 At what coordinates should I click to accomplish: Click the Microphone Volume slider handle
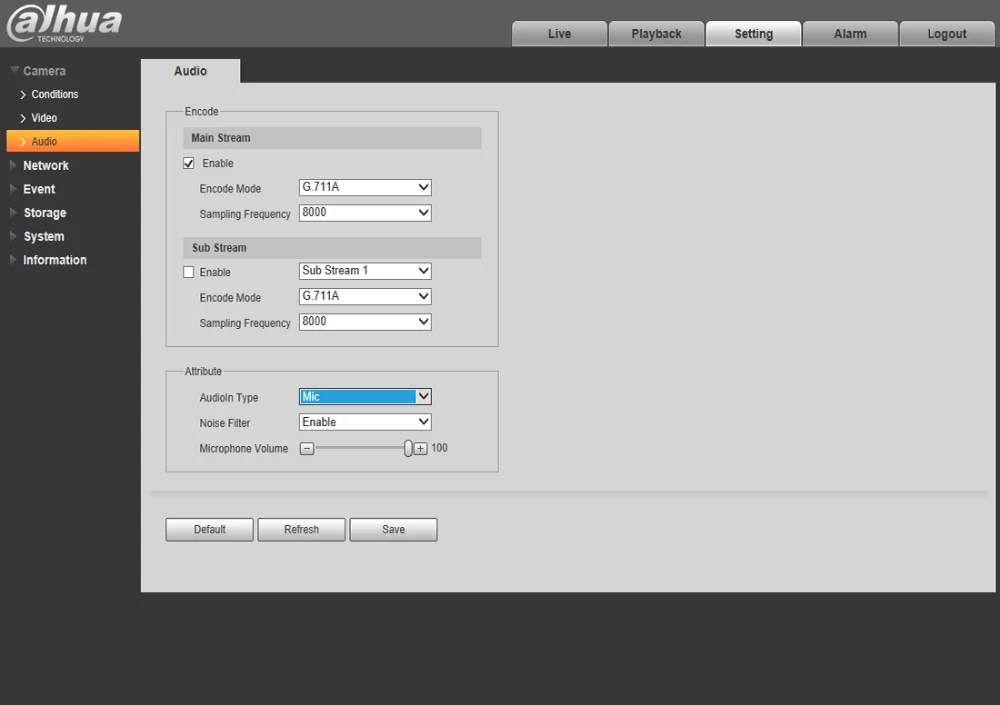tap(408, 449)
